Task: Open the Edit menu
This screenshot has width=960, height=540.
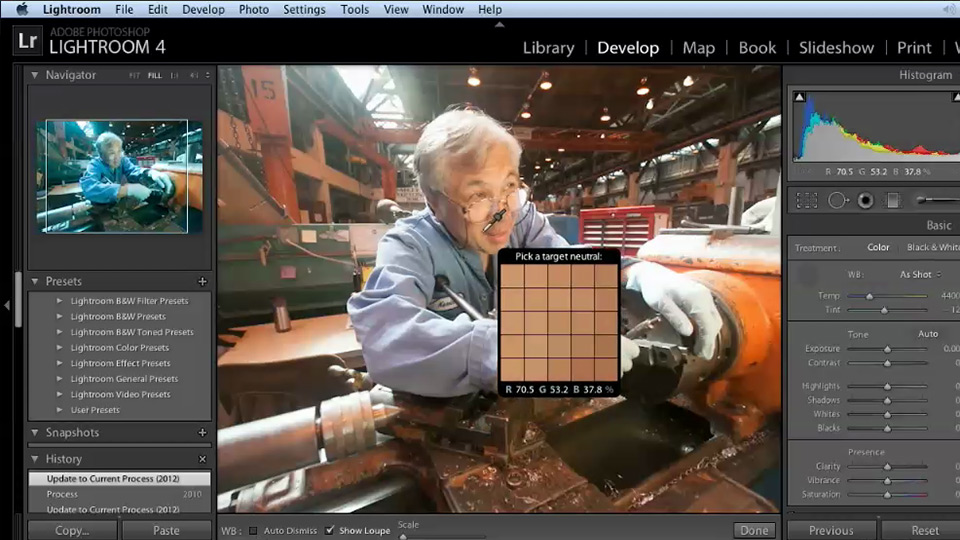Action: click(157, 9)
